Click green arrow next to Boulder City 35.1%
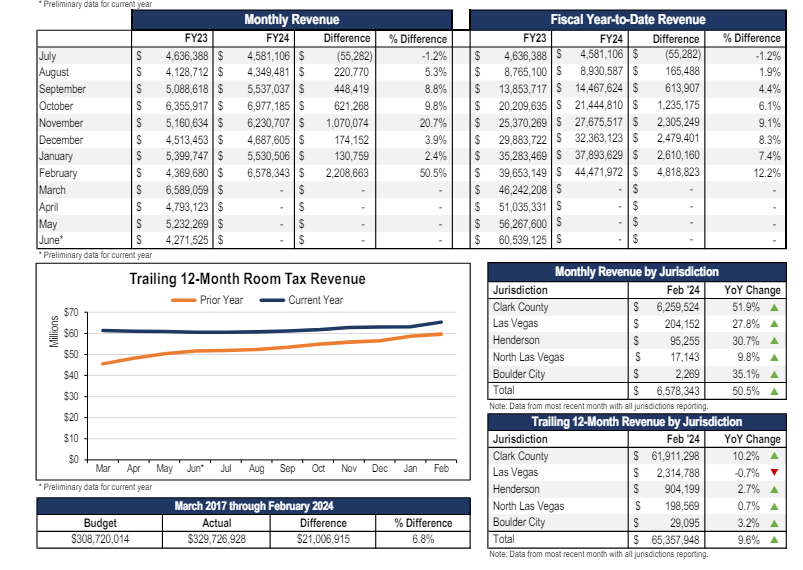Screen dimensions: 803x570 pos(773,376)
